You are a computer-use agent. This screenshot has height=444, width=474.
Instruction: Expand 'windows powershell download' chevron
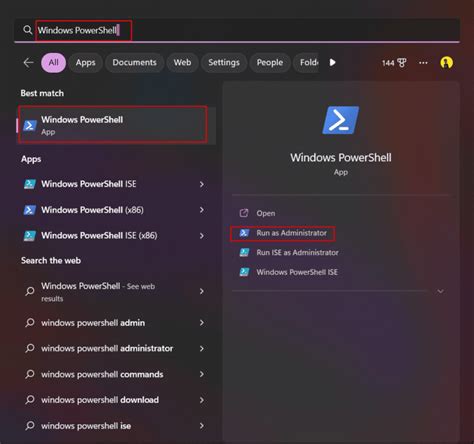pyautogui.click(x=202, y=400)
